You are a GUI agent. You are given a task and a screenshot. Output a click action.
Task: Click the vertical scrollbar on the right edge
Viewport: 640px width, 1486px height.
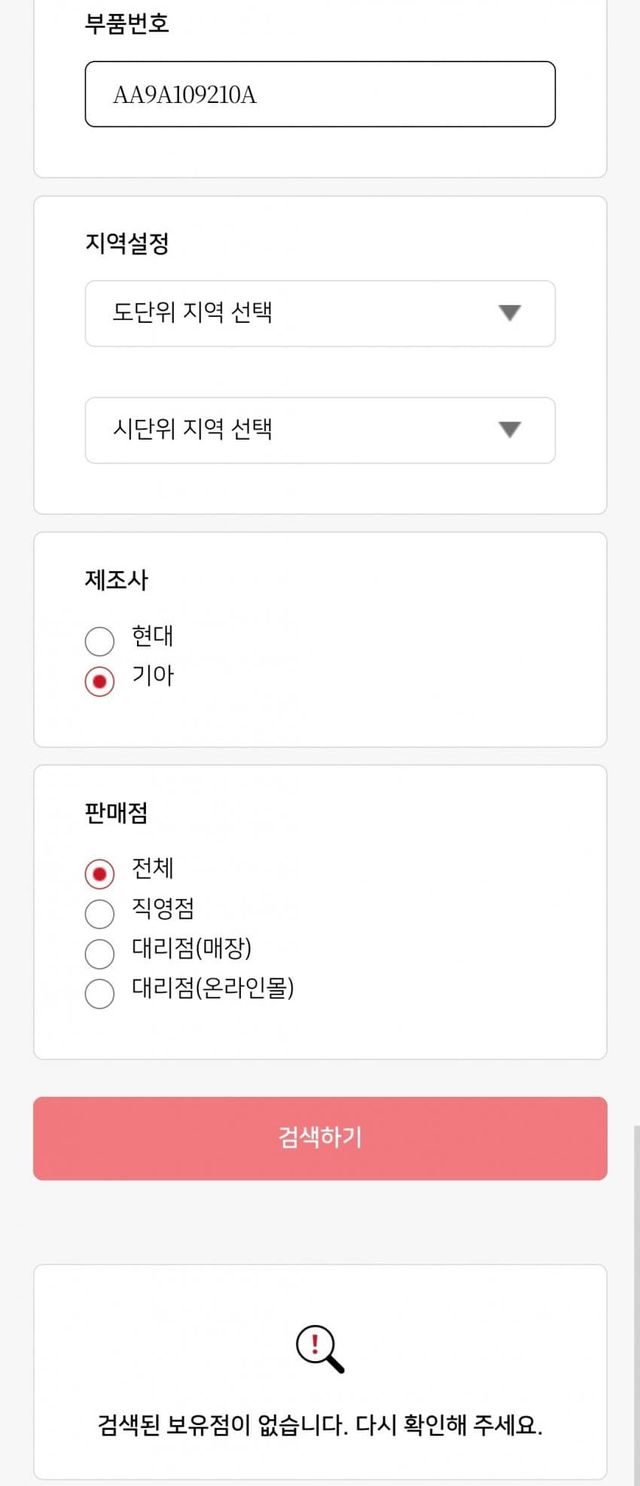636,1300
